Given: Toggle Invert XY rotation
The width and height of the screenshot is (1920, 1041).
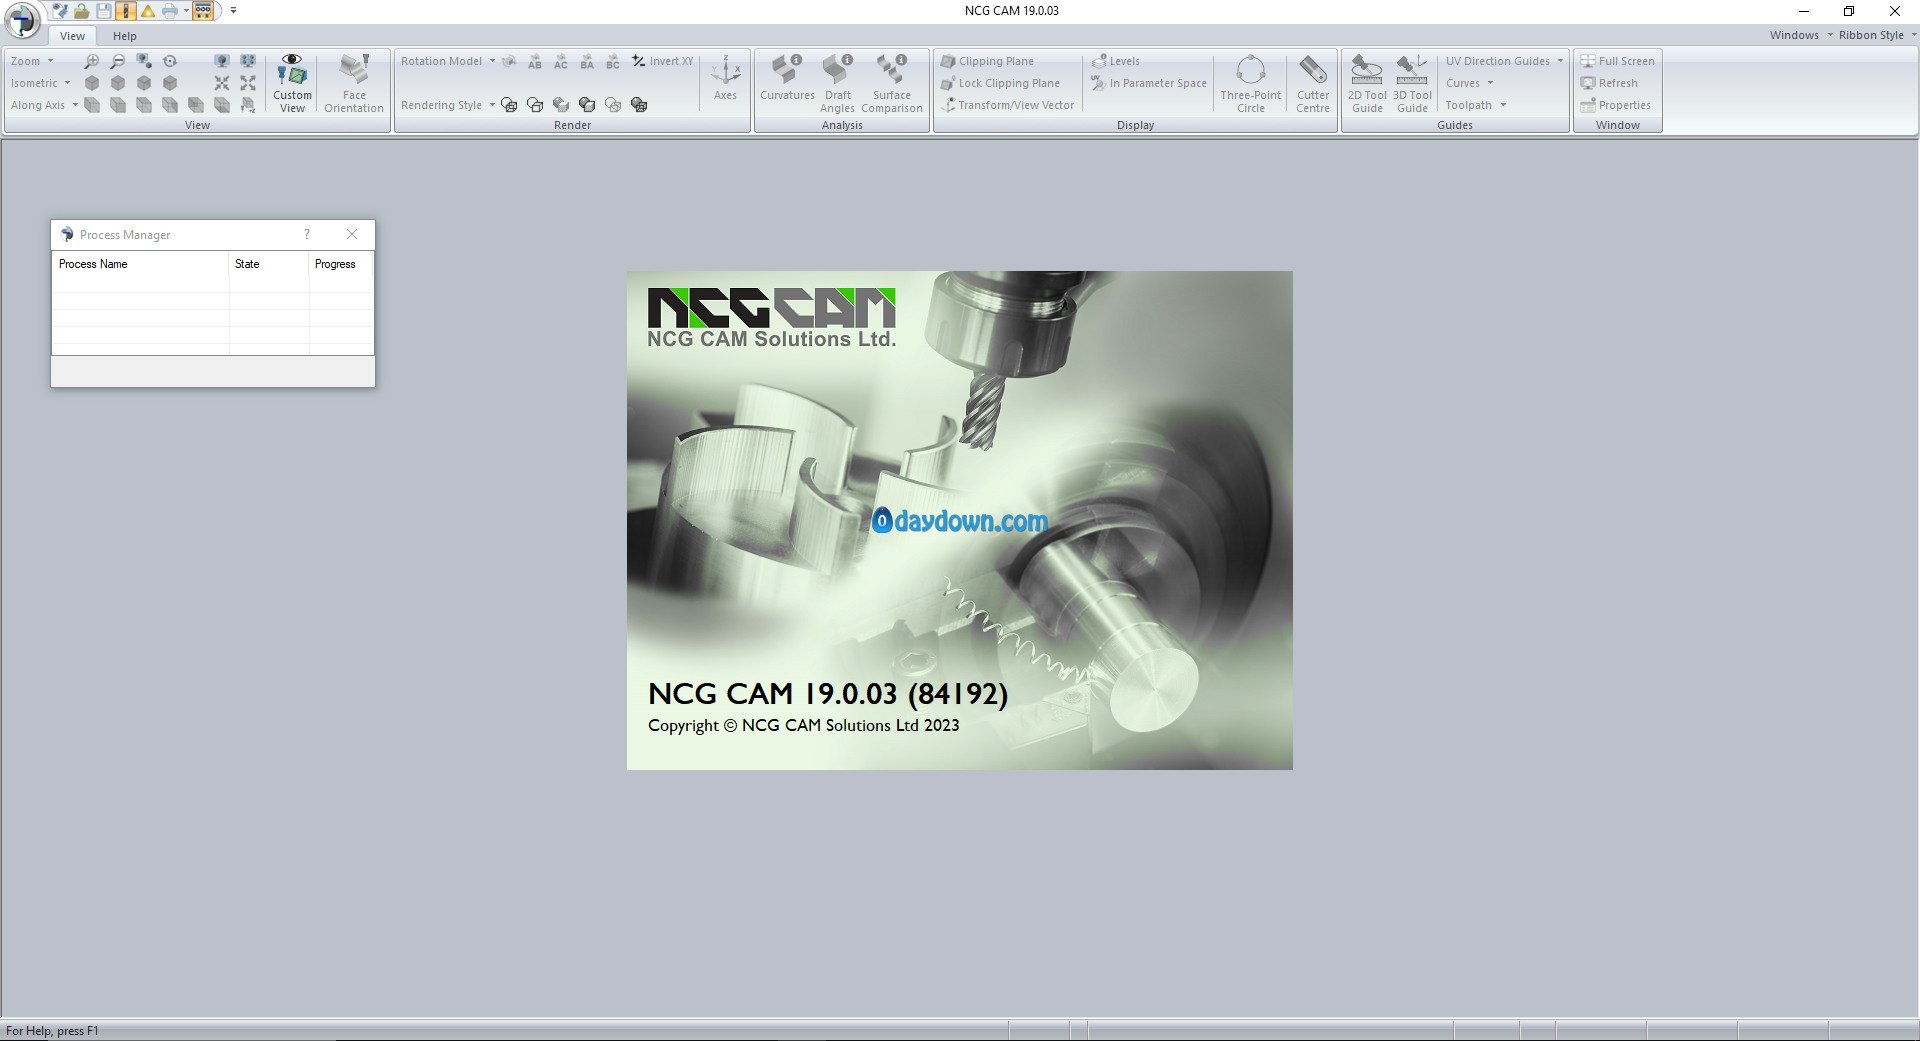Looking at the screenshot, I should point(663,61).
